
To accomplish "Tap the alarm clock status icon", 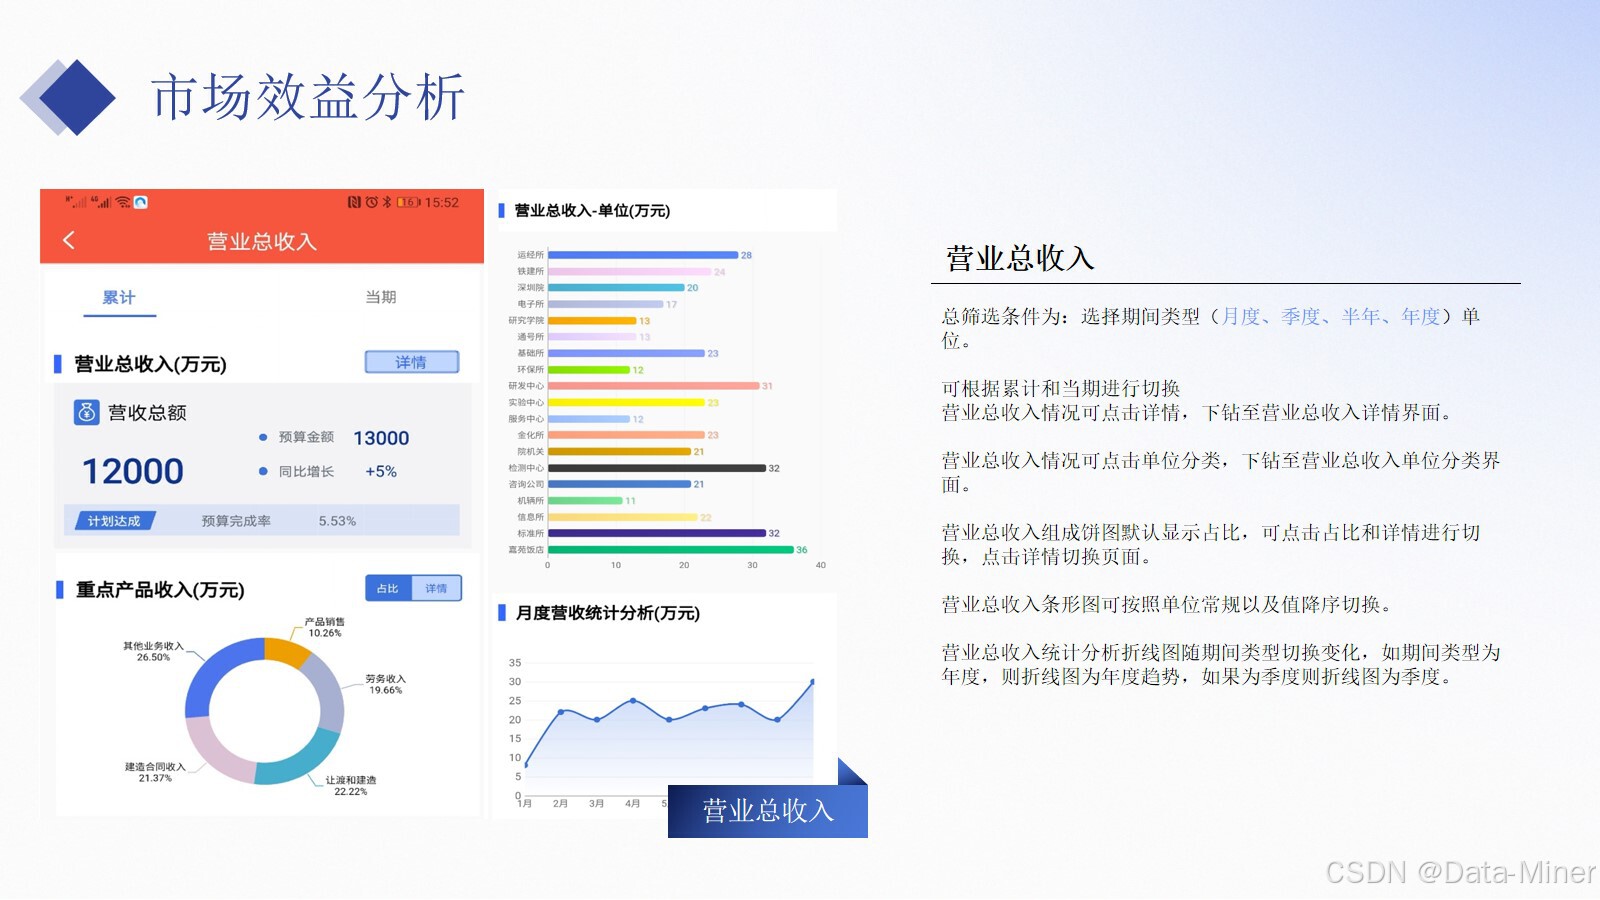I will pyautogui.click(x=371, y=202).
